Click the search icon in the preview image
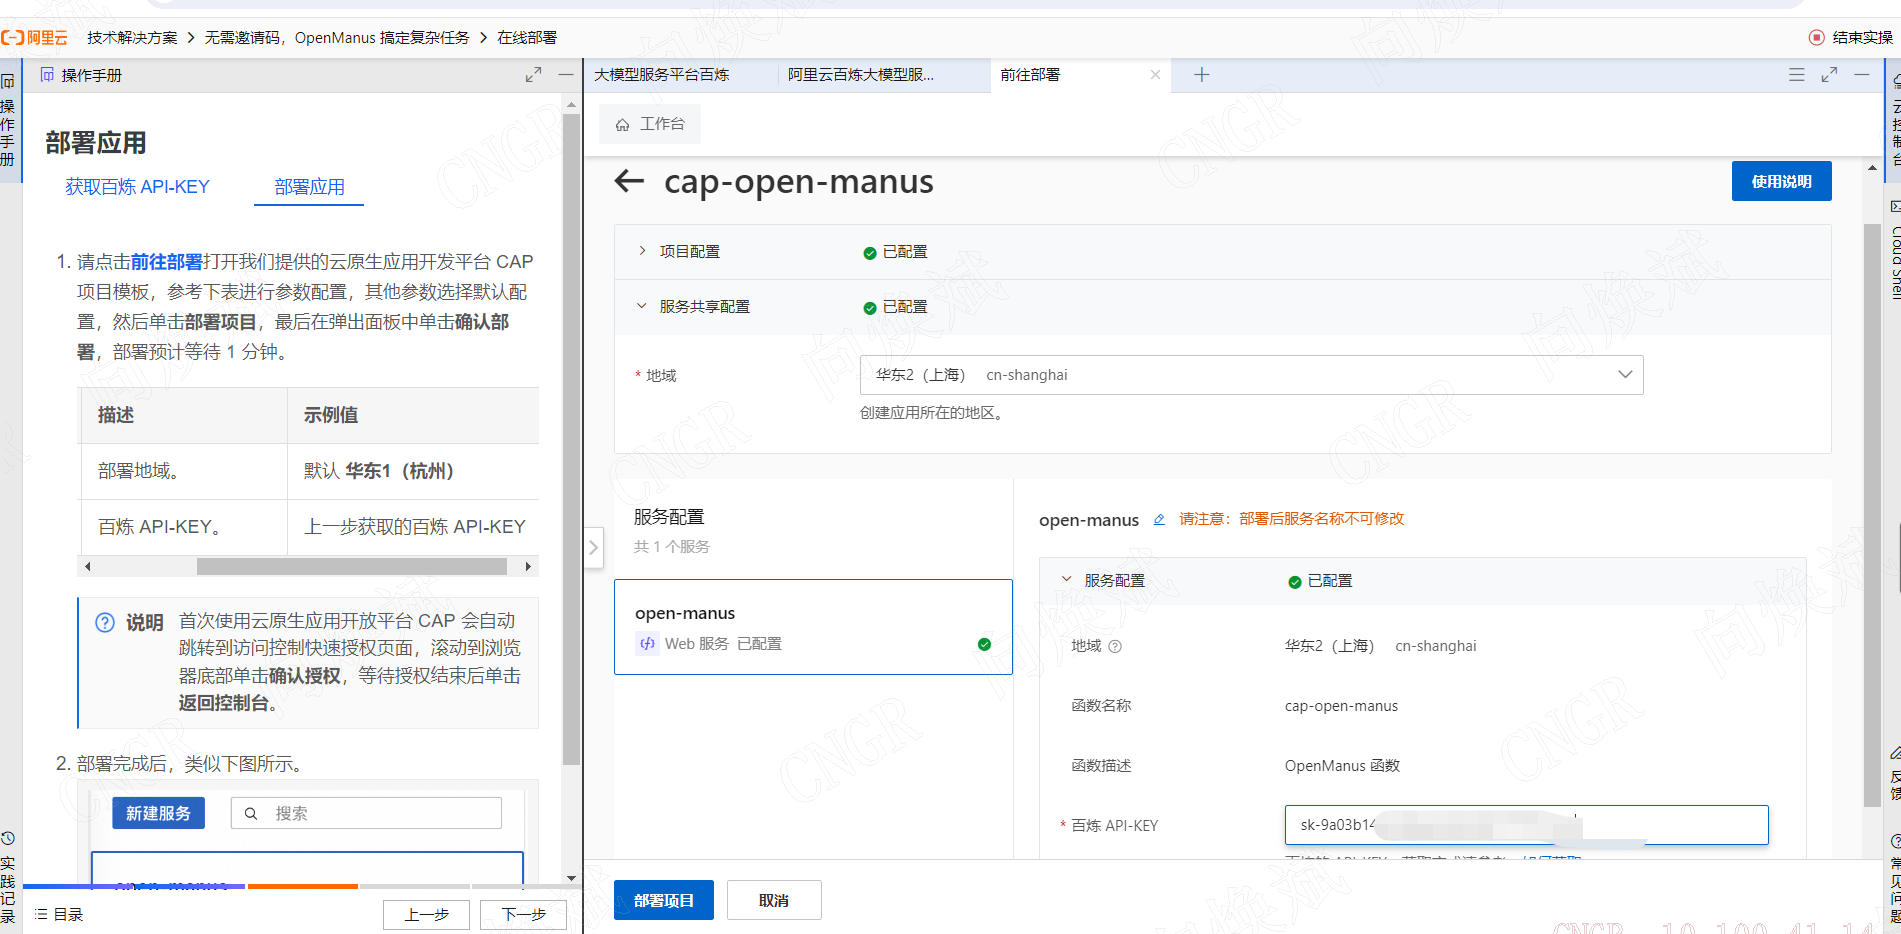Viewport: 1901px width, 934px height. coord(251,813)
